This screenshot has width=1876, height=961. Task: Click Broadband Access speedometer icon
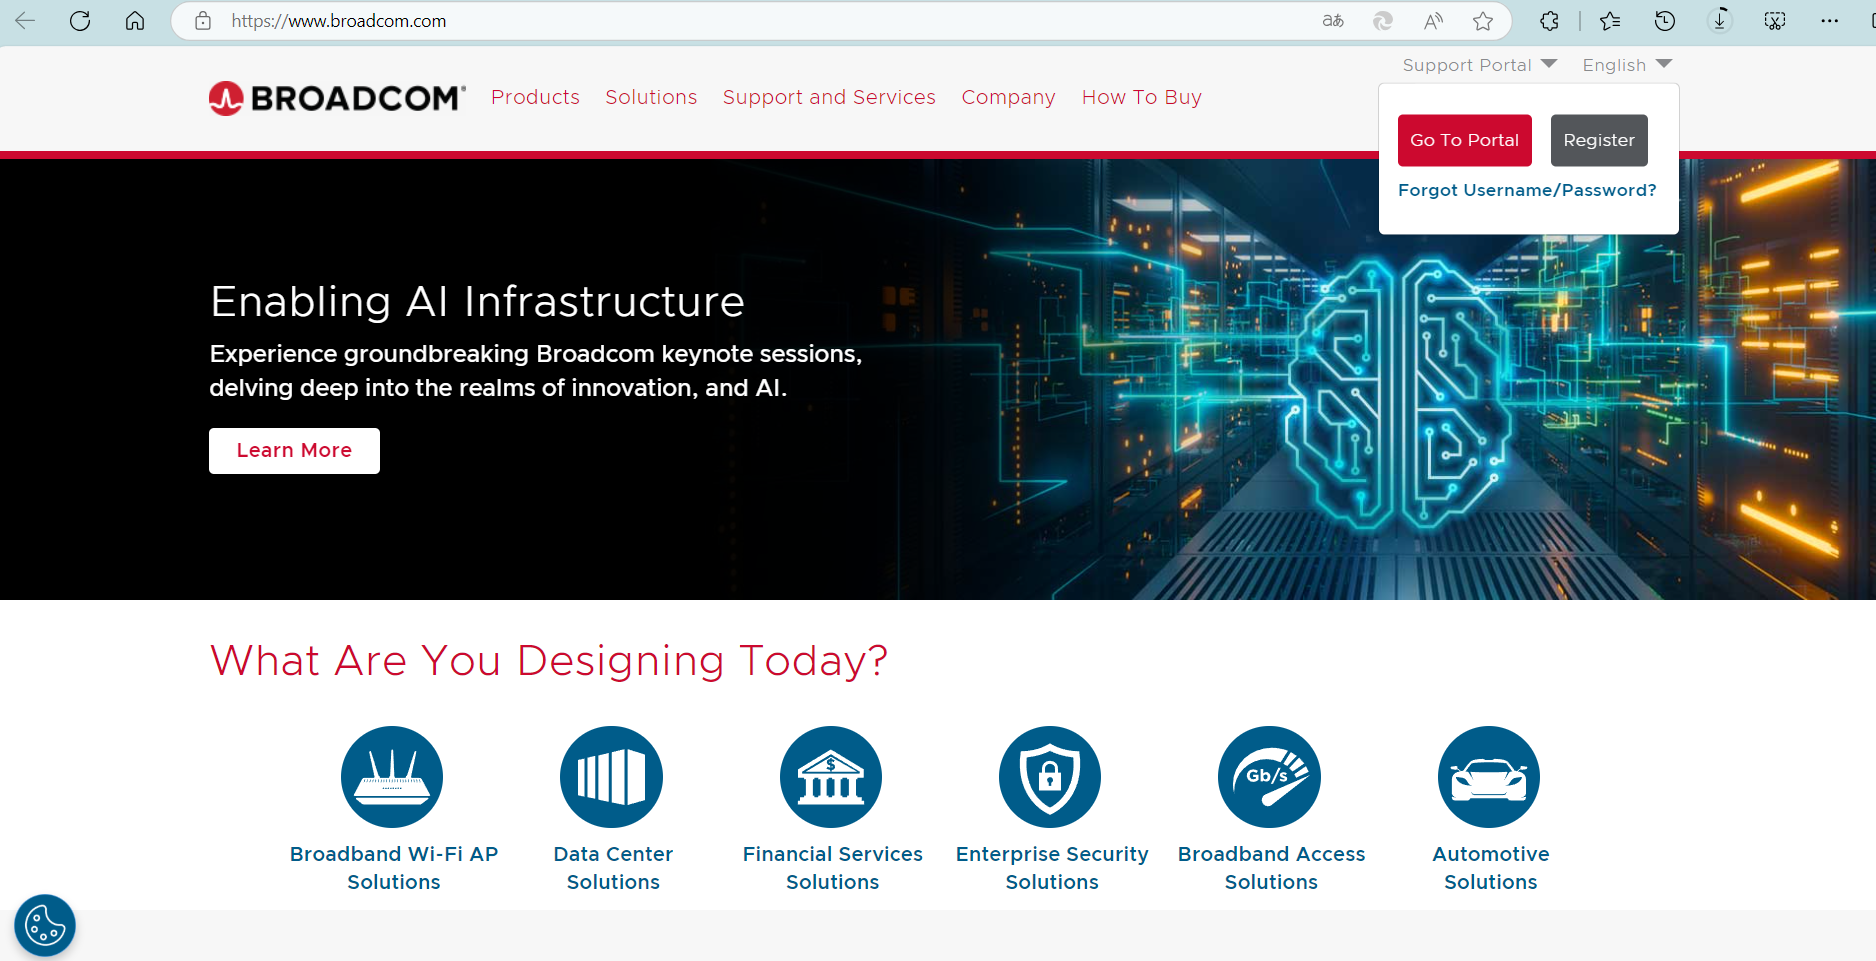pyautogui.click(x=1269, y=777)
